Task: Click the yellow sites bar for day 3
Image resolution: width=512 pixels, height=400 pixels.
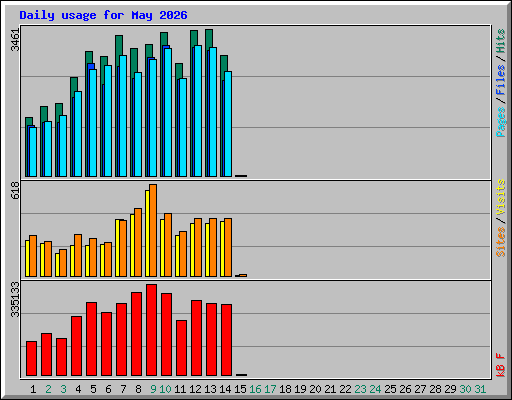Action: 57,265
